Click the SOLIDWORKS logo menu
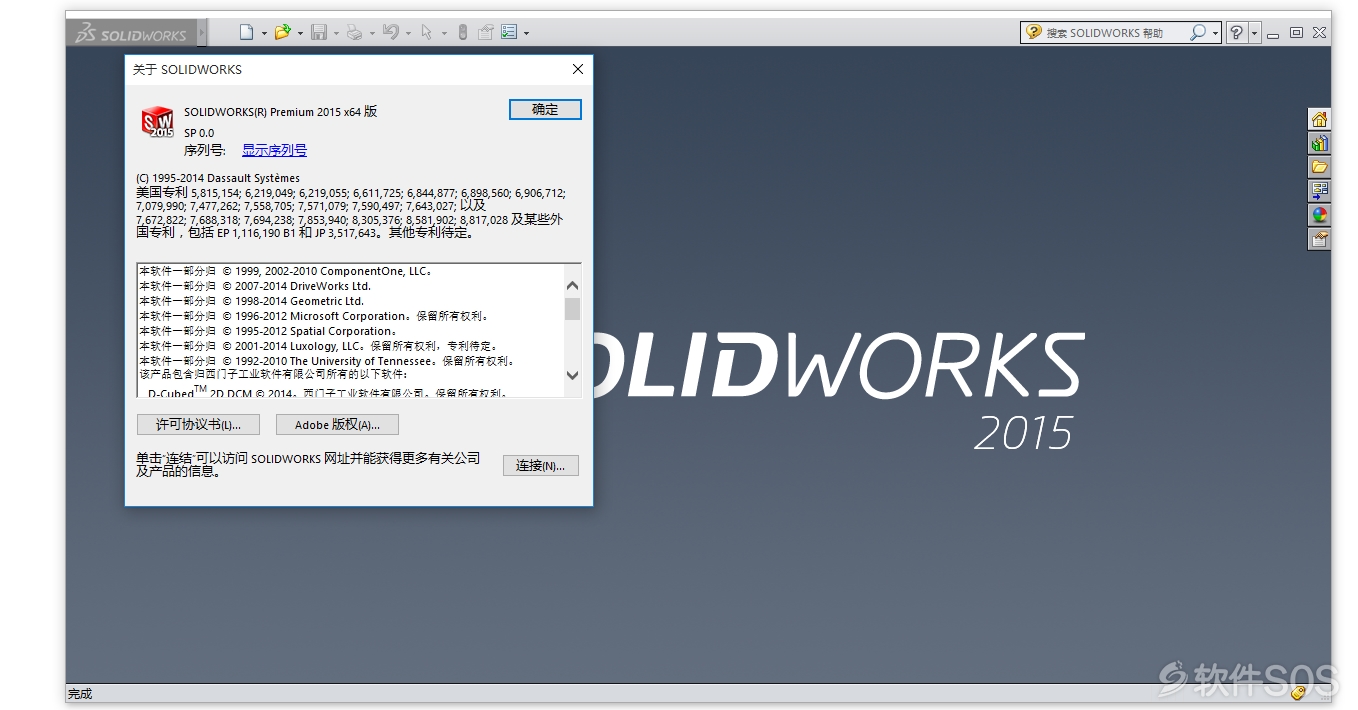1358x710 pixels. coord(131,33)
